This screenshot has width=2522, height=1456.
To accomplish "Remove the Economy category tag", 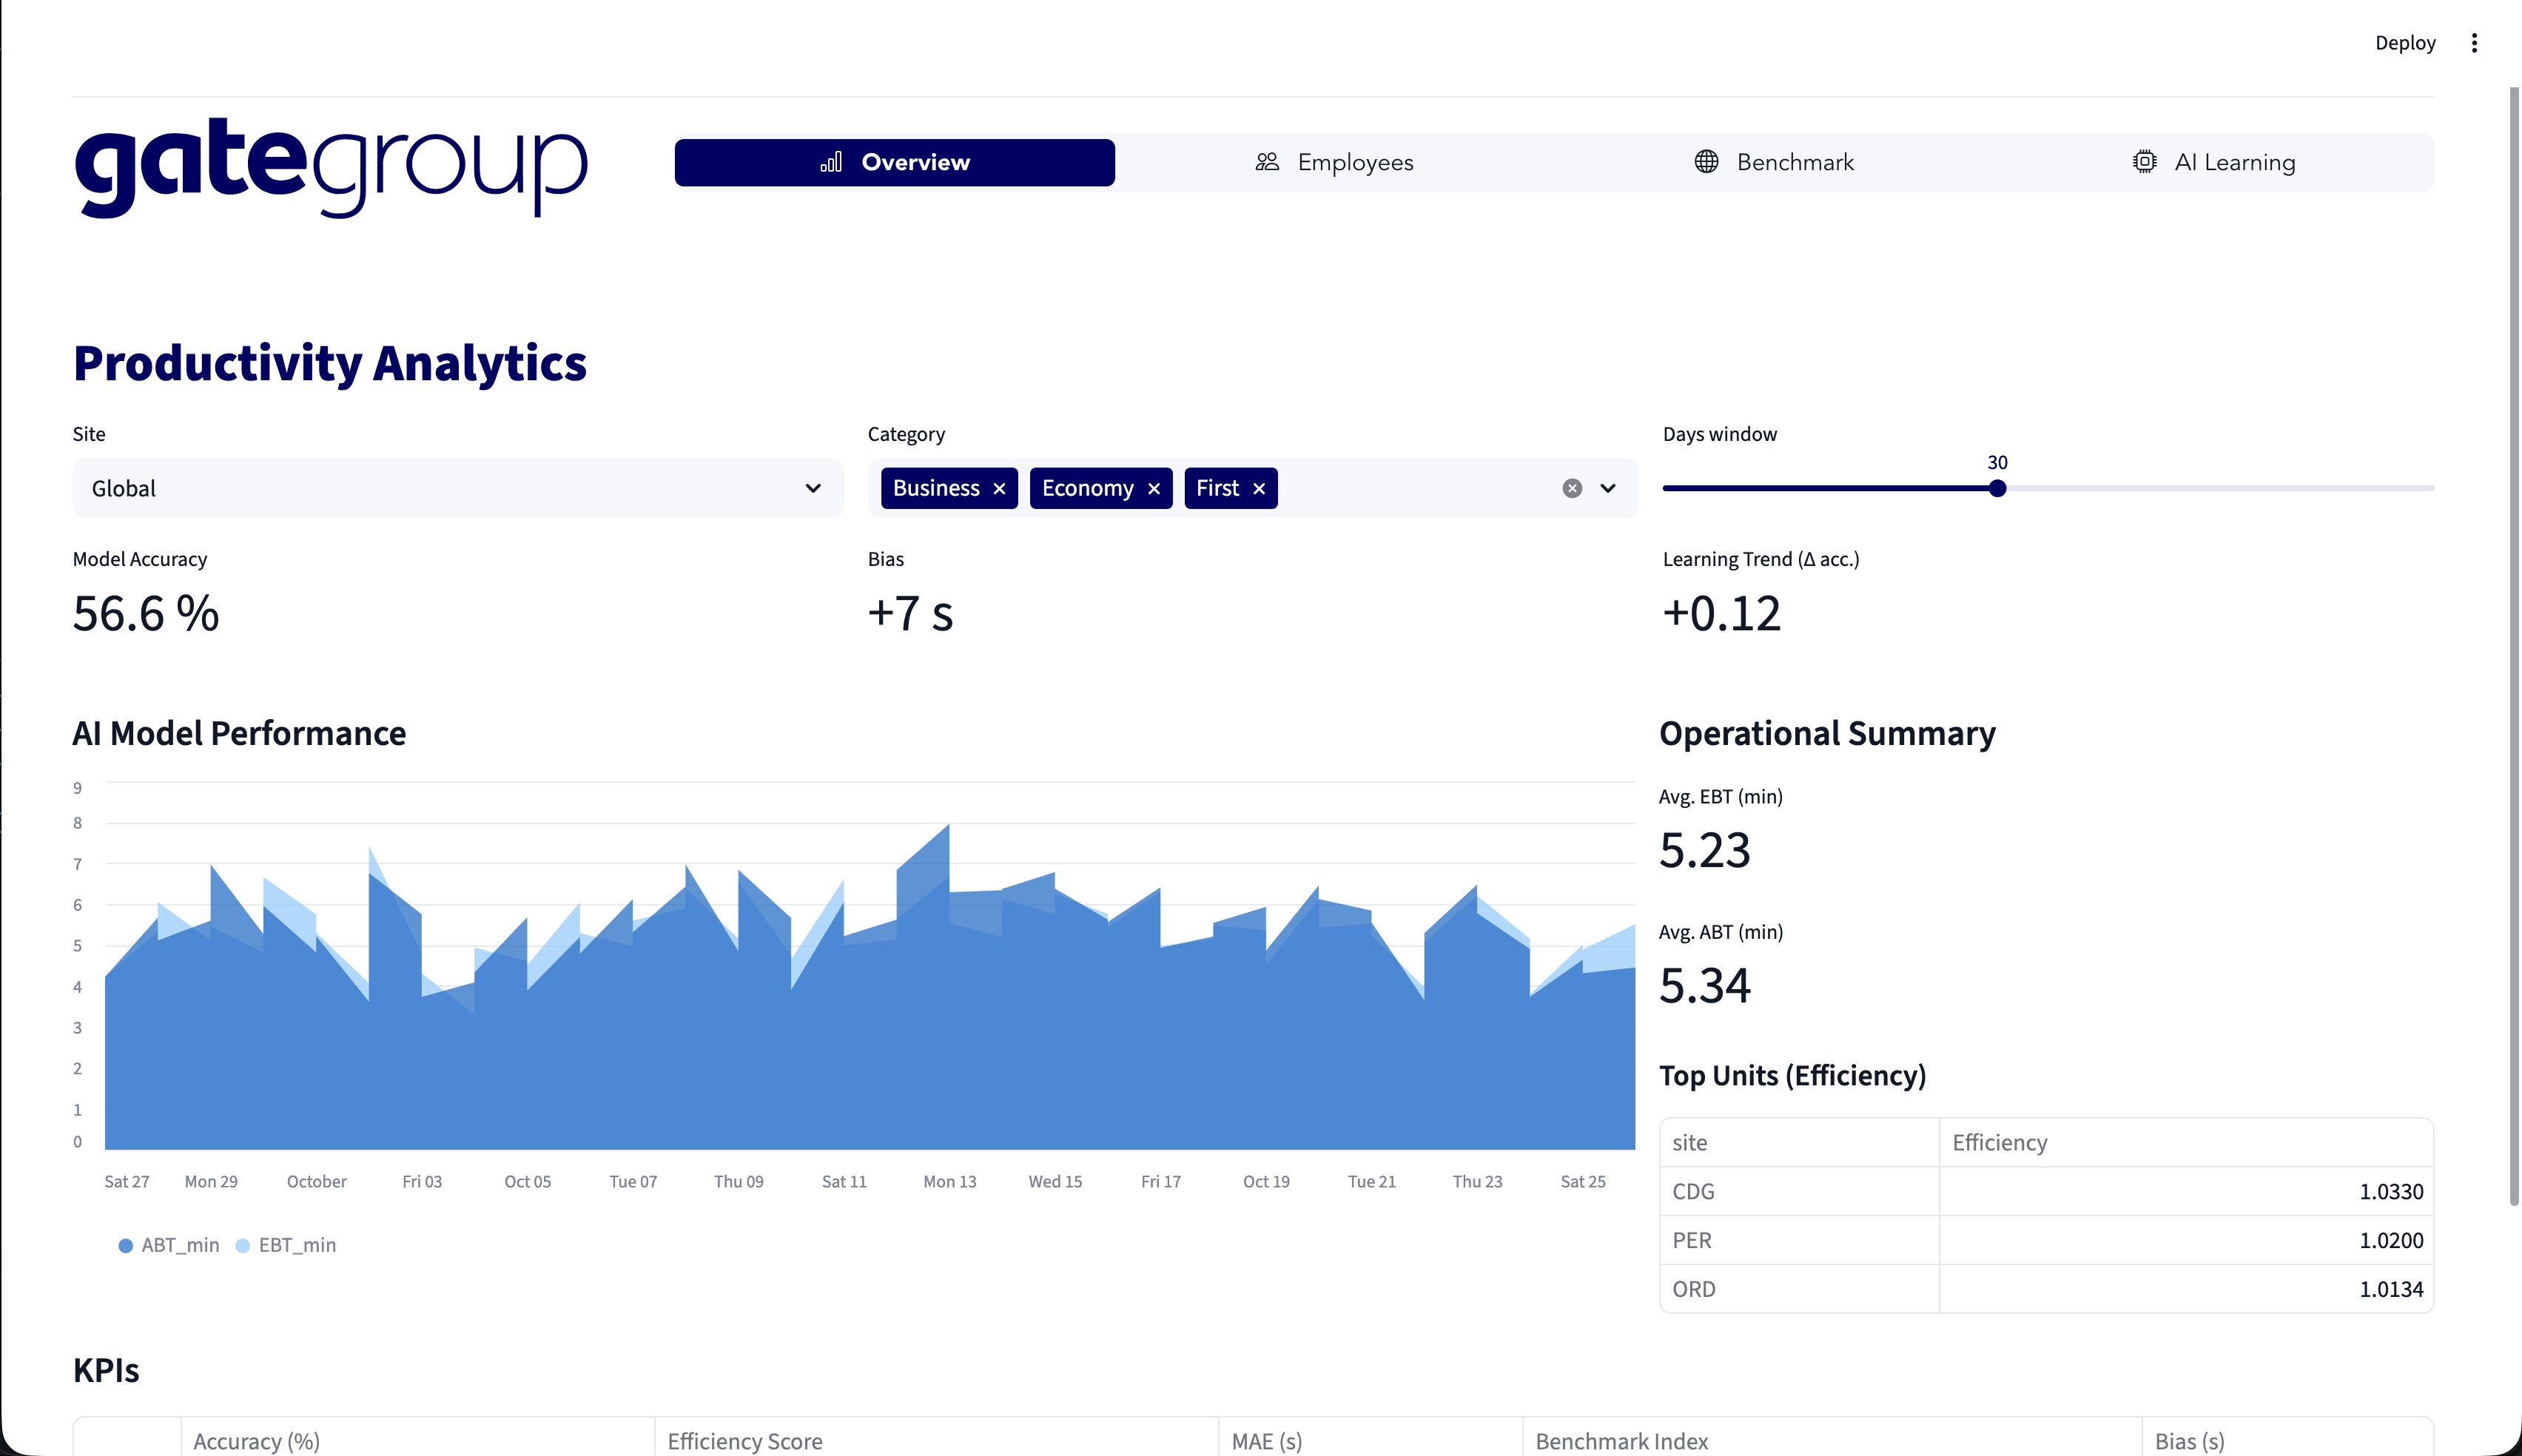I will (1154, 489).
